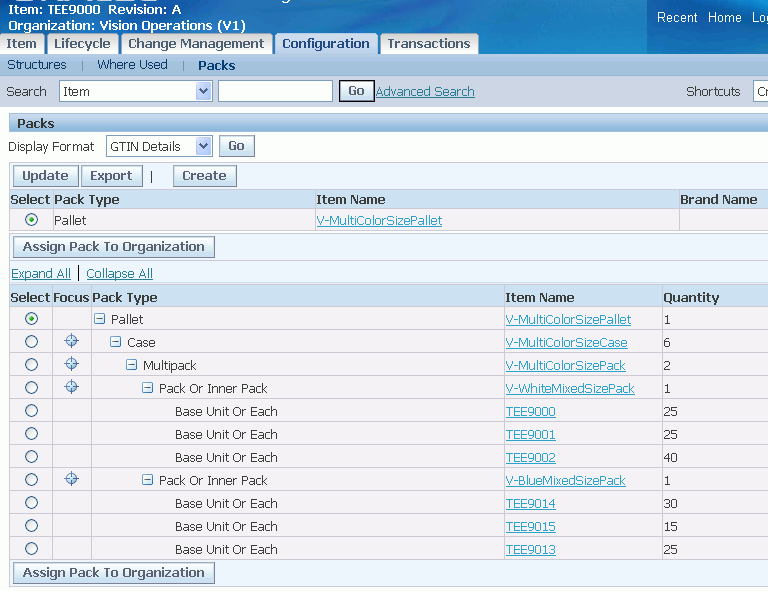Viewport: 768px width, 591px height.
Task: Open V-MultiColorSizePallet link in top table
Action: click(x=379, y=220)
